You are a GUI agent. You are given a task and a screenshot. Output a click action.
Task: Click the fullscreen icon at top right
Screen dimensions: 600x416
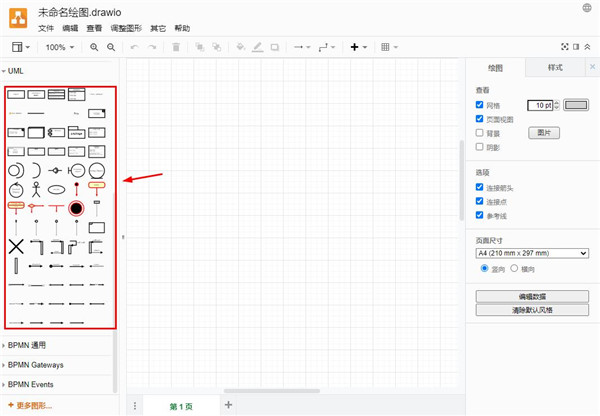tap(564, 47)
